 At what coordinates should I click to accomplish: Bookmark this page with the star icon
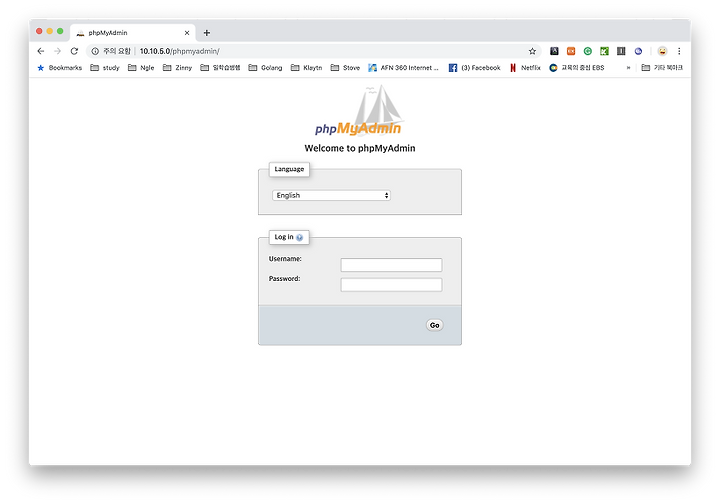point(532,51)
